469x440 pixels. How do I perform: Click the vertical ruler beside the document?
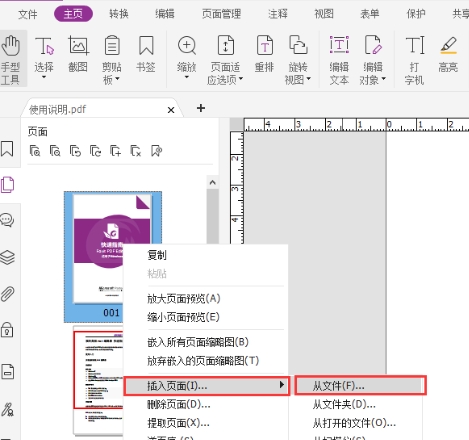[x=237, y=188]
